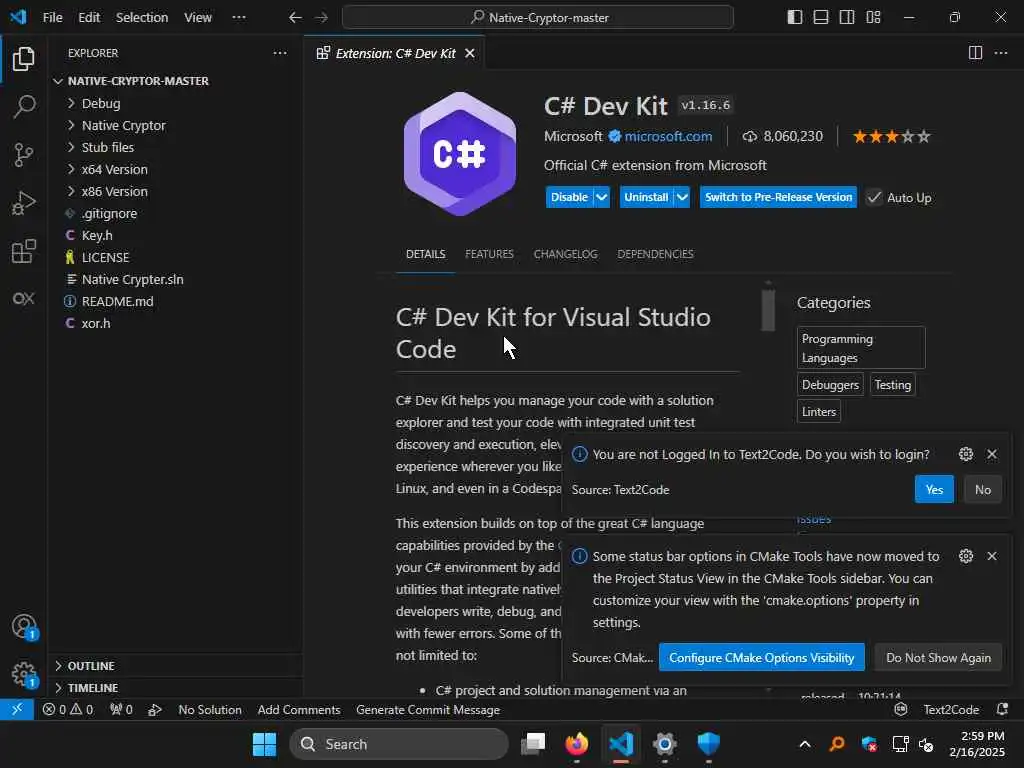Open the Manage gear in activity bar
The image size is (1024, 768).
coord(24,674)
